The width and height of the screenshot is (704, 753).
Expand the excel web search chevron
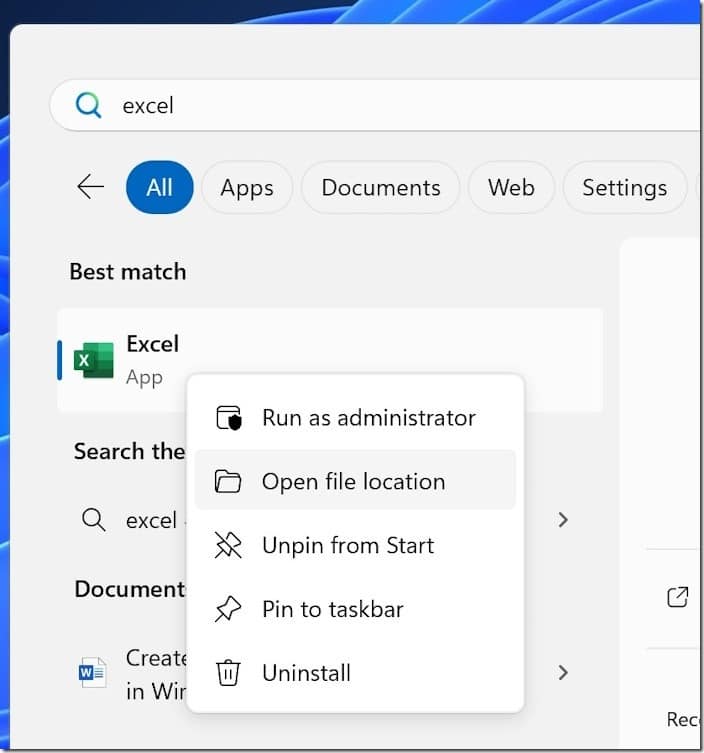pos(563,520)
